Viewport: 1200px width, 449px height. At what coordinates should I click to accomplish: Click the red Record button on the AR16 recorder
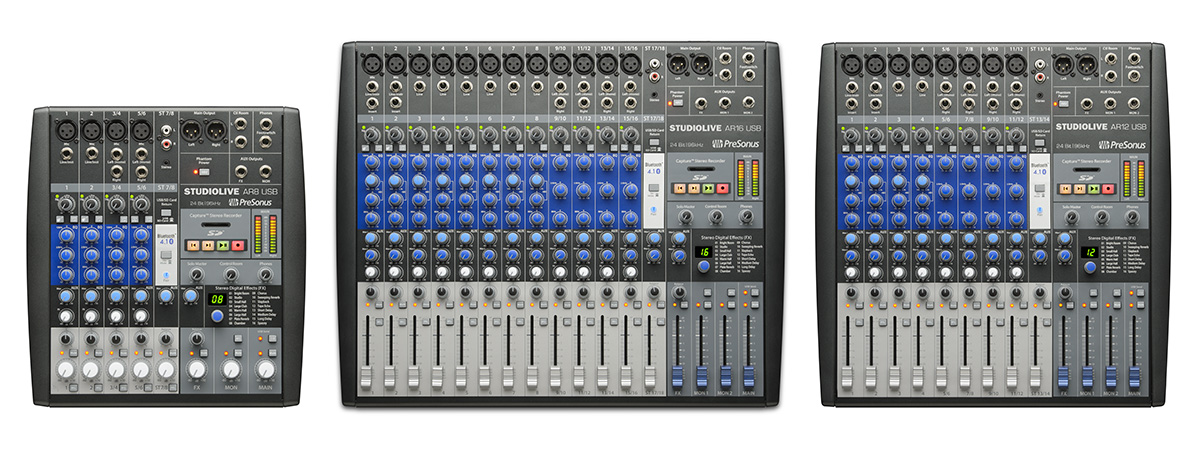pos(722,187)
